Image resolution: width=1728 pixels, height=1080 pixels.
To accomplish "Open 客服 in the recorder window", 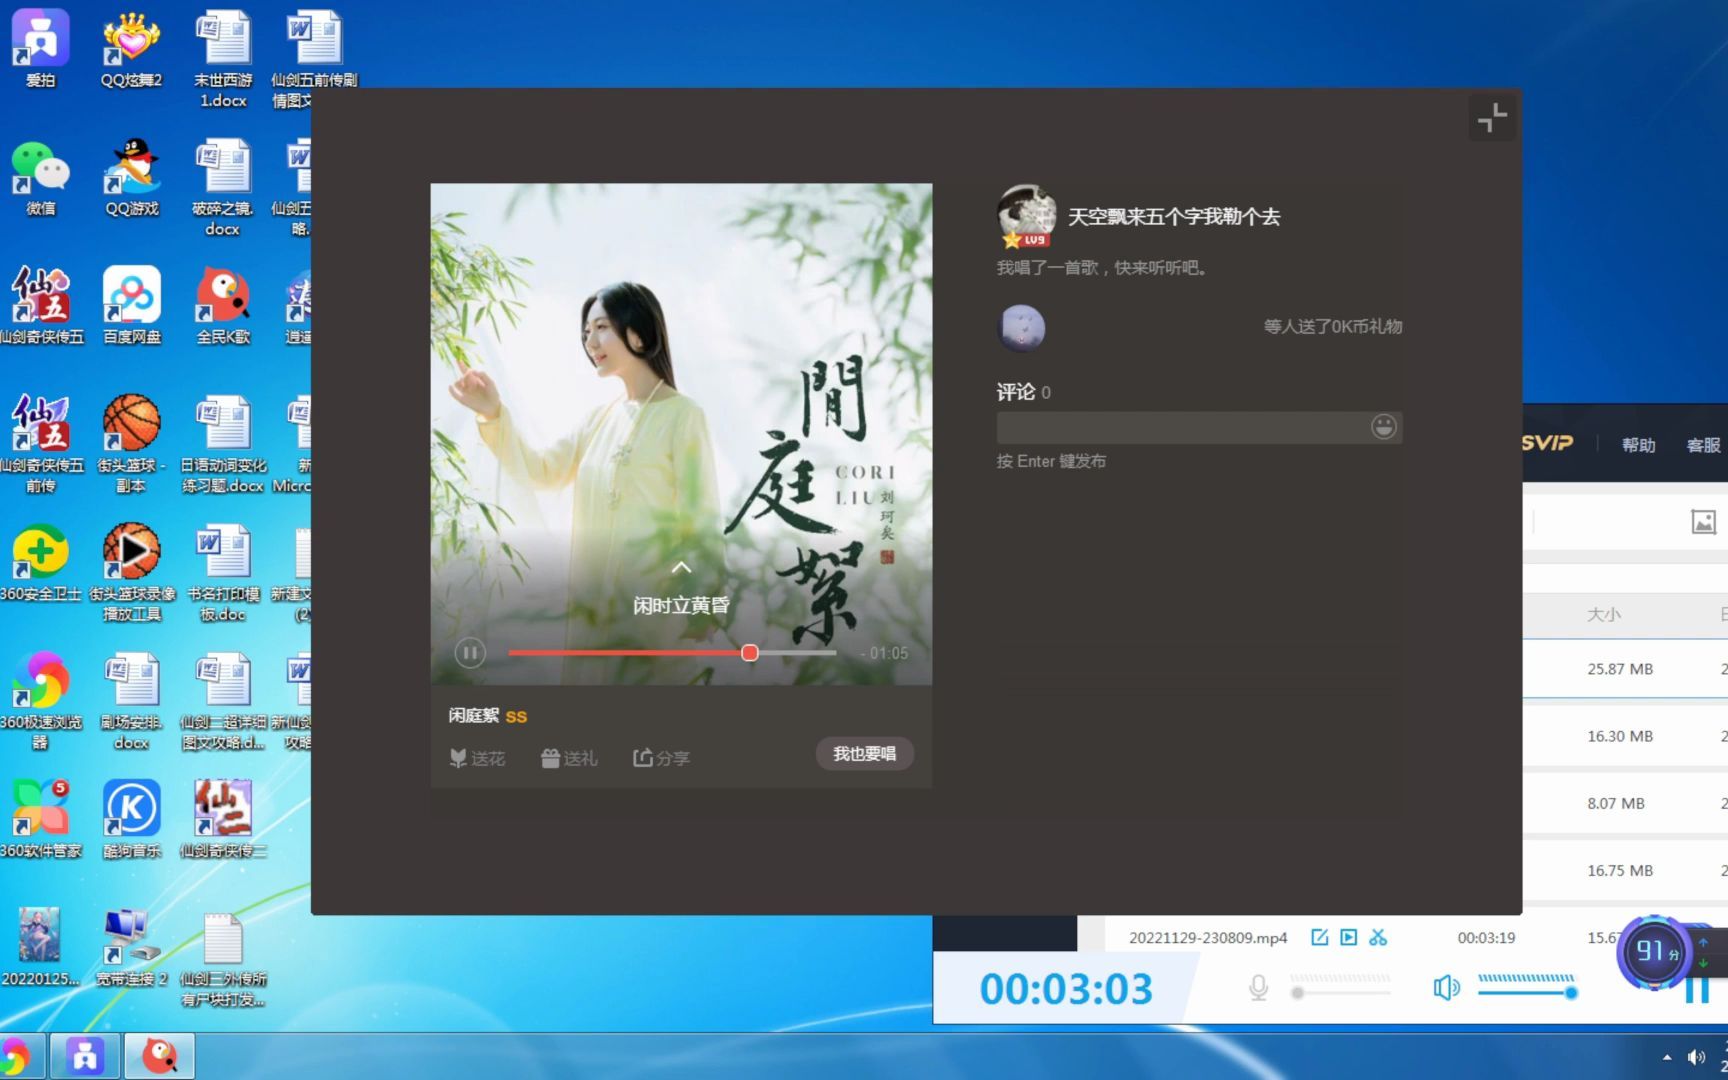I will point(1703,445).
